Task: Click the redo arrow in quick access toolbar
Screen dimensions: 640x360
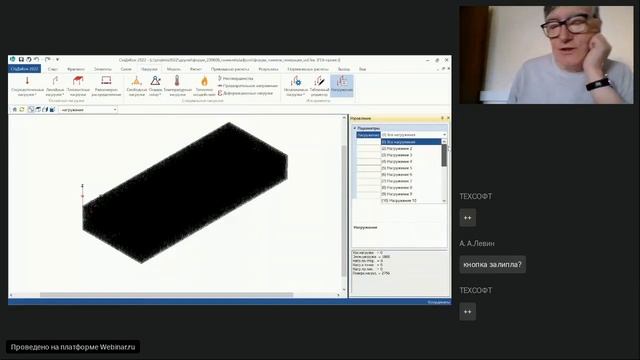Action: point(47,60)
